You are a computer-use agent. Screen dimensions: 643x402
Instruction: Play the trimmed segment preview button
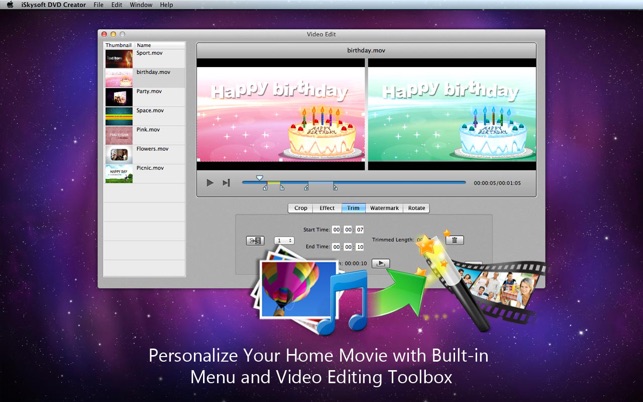pos(380,264)
